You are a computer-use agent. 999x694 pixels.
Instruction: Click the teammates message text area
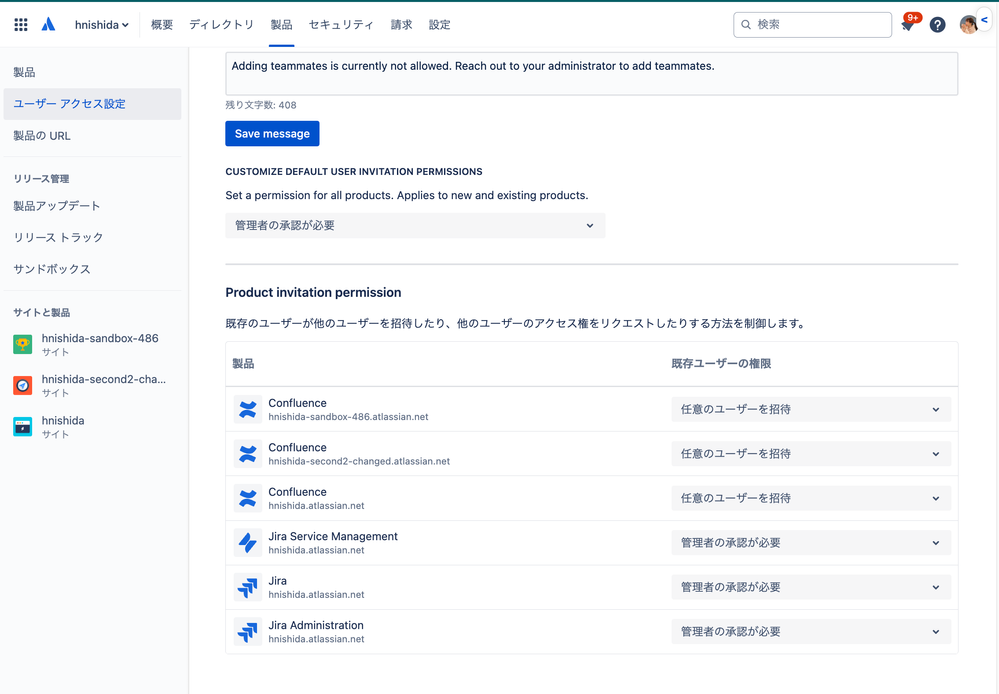pos(591,74)
